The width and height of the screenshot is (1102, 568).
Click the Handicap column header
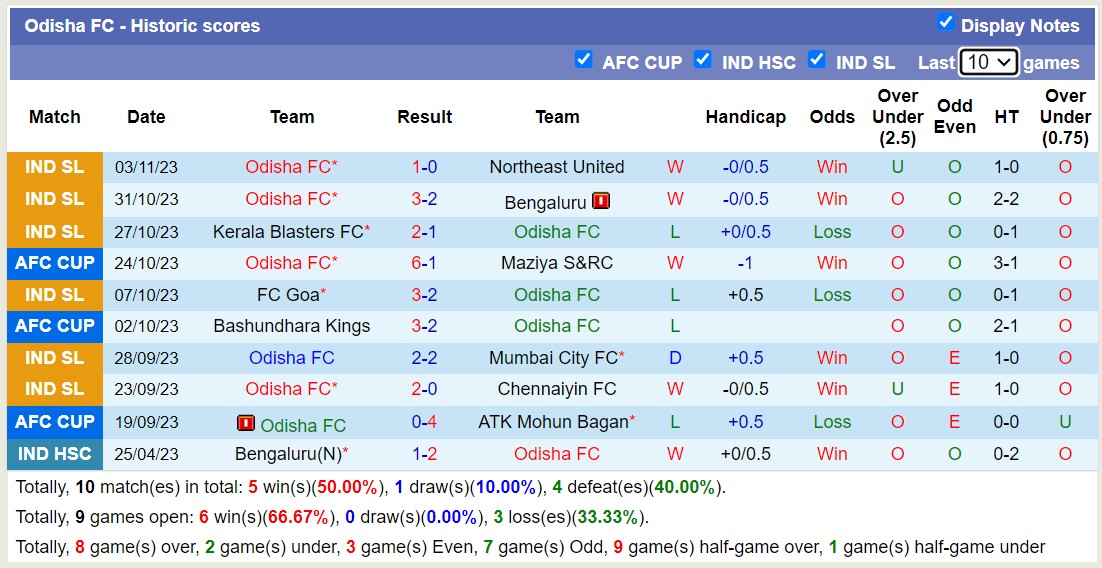pyautogui.click(x=745, y=117)
